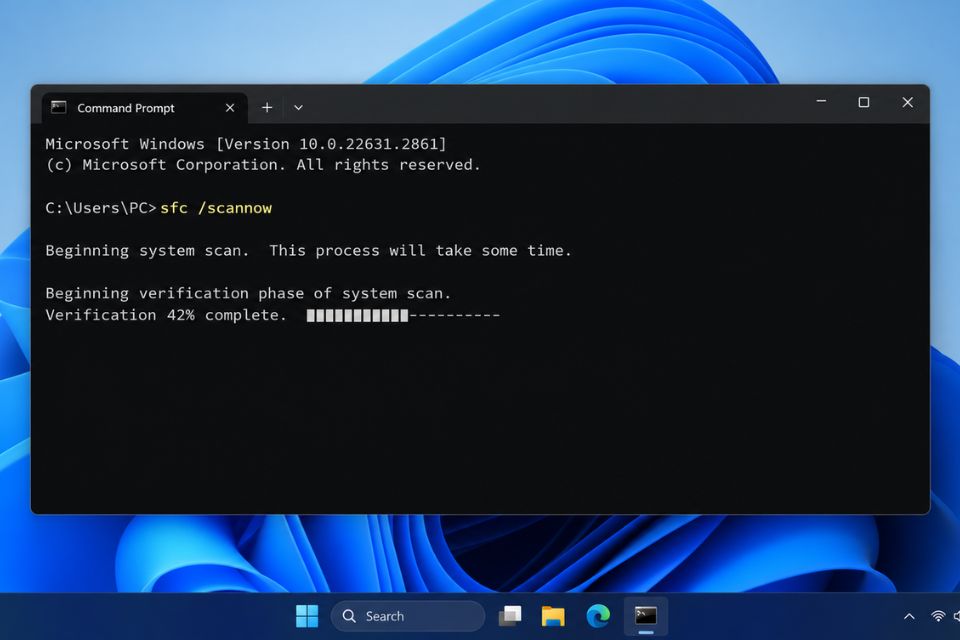This screenshot has width=960, height=640.
Task: Open a new terminal tab
Action: [x=267, y=108]
